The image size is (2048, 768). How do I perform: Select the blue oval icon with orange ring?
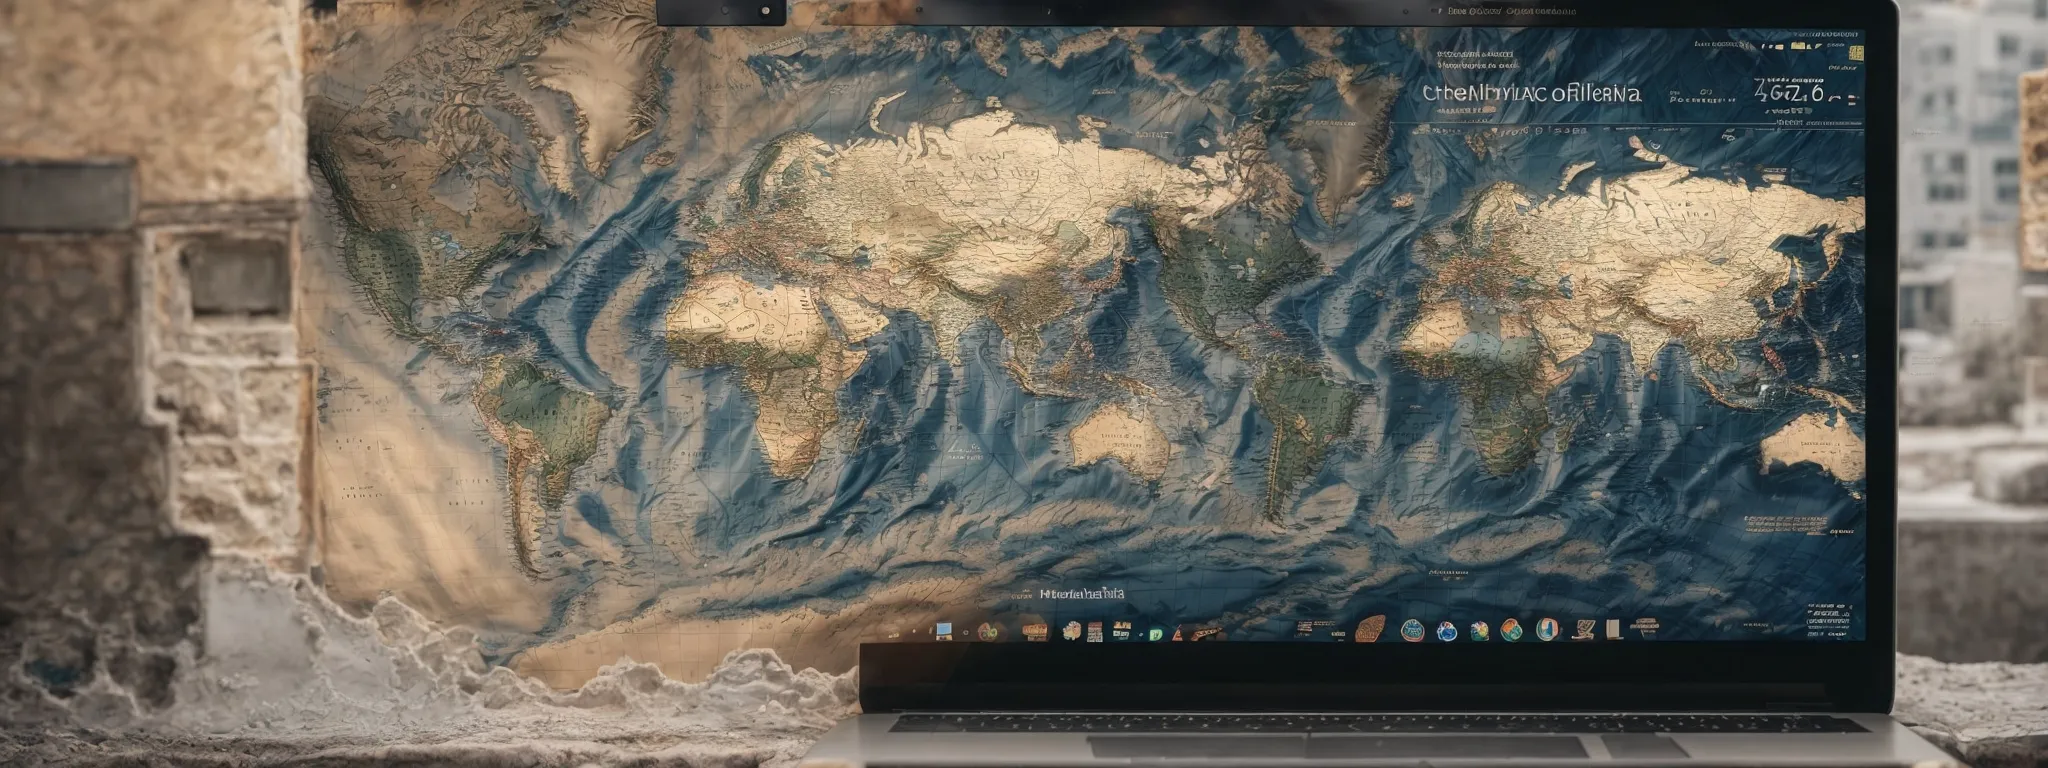point(1547,629)
